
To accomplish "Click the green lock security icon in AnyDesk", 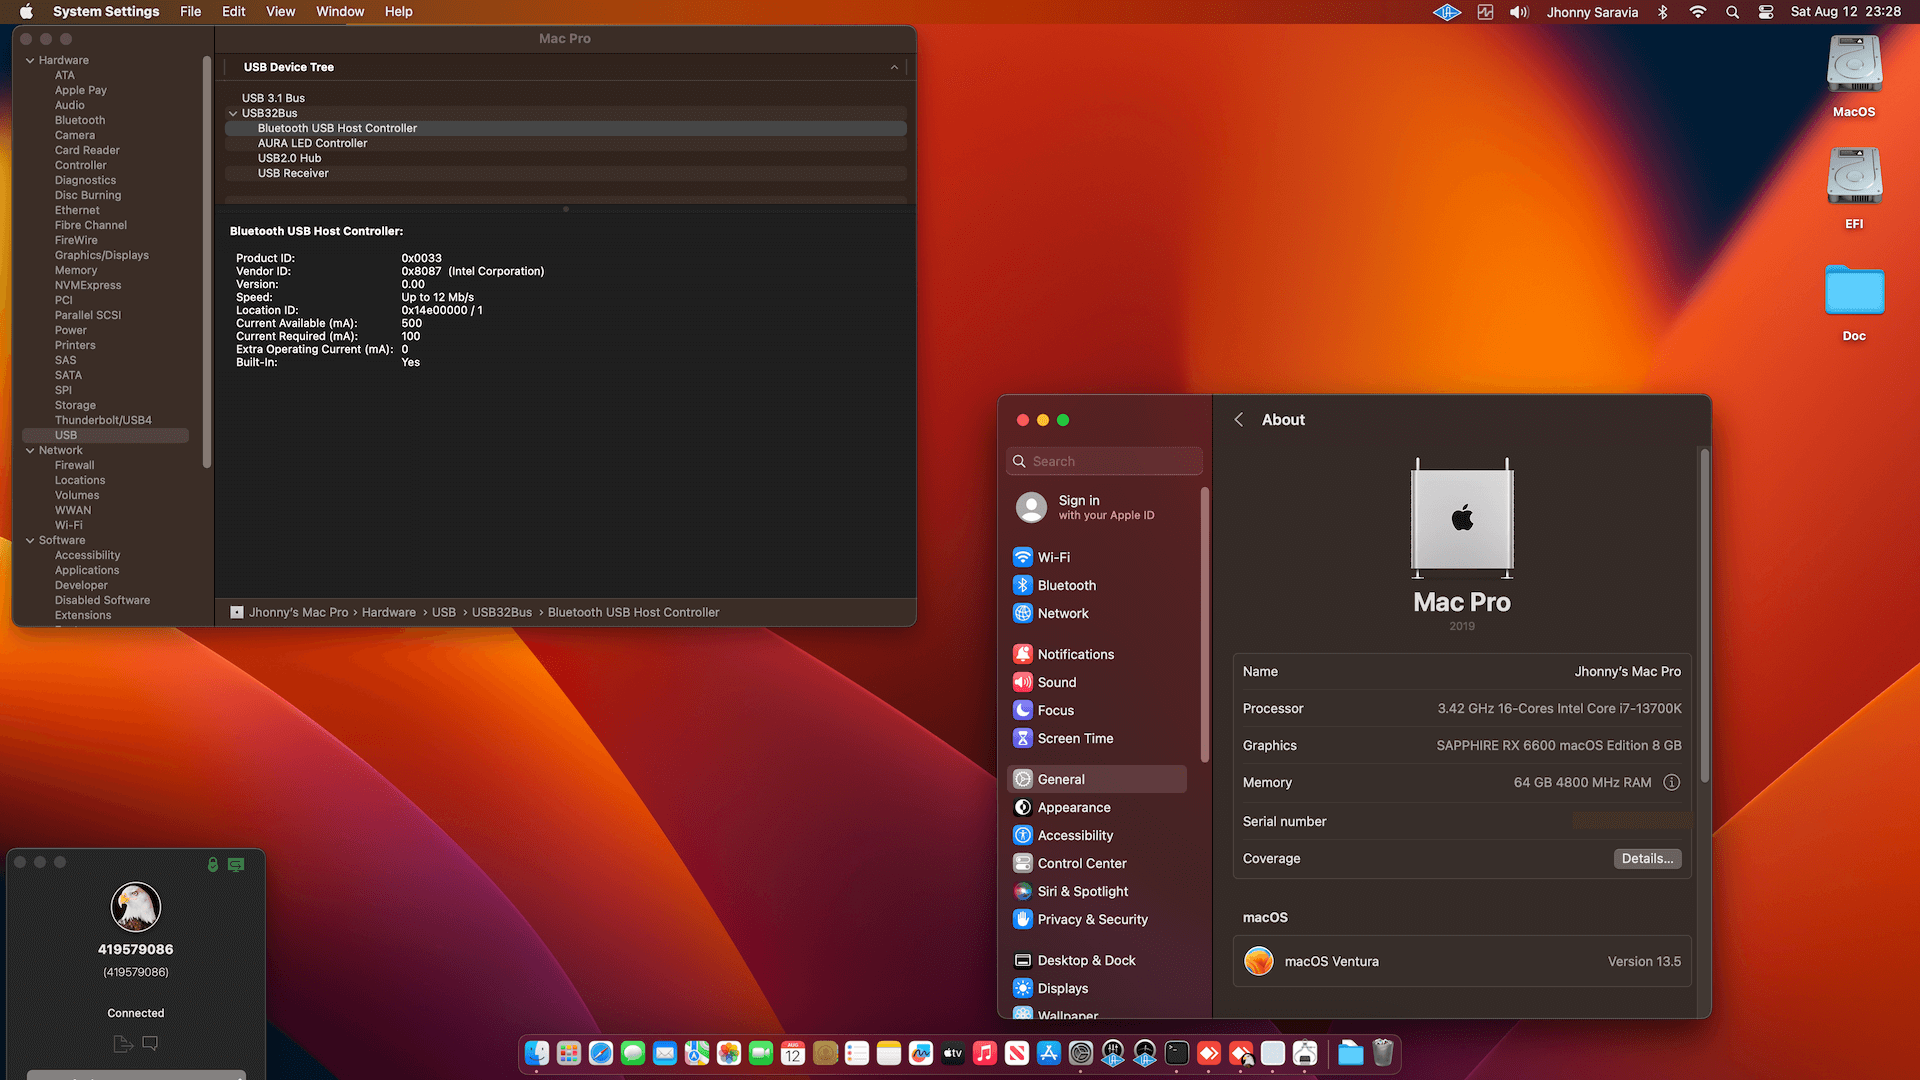I will click(x=213, y=864).
